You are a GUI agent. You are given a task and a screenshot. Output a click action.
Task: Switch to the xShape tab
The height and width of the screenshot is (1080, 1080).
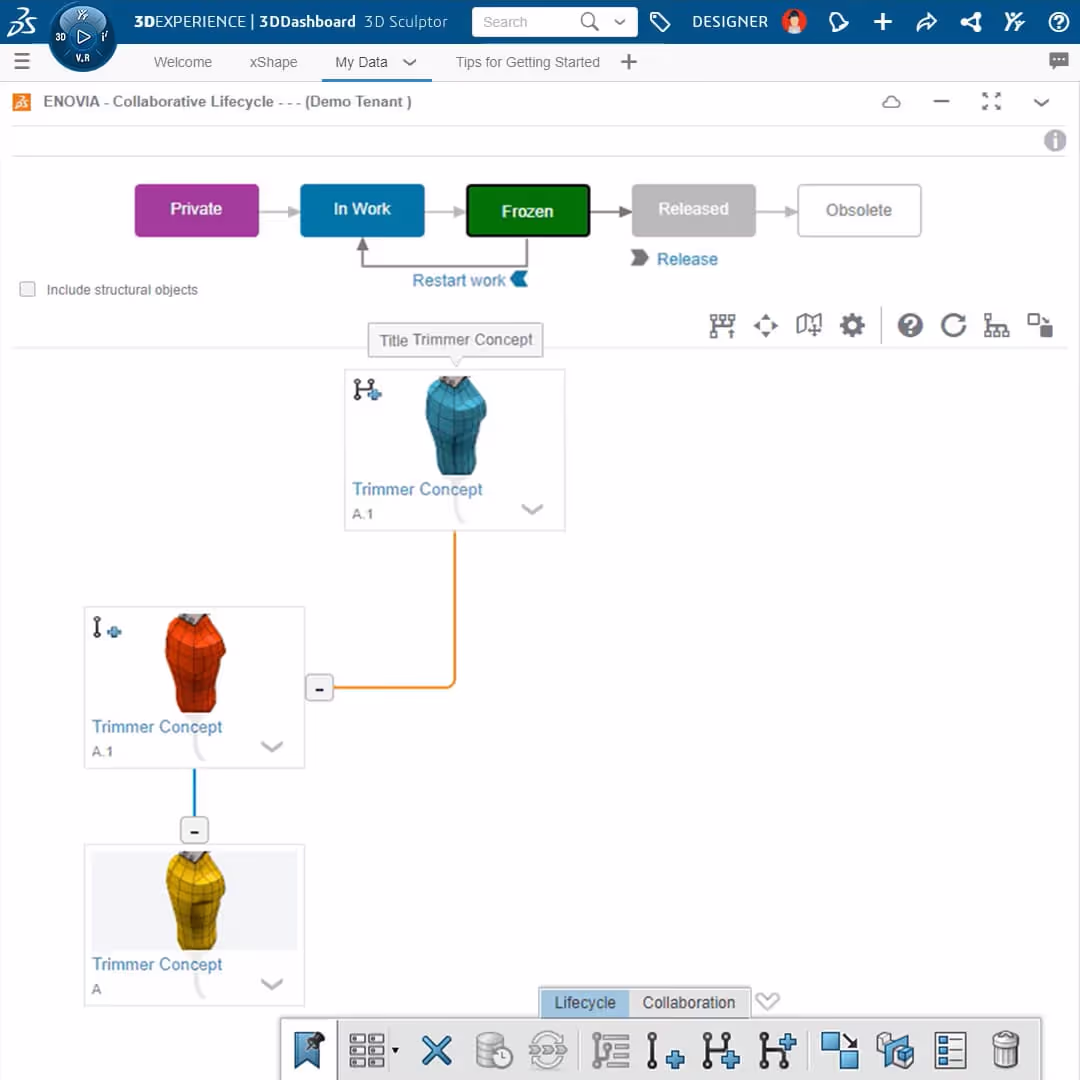coord(273,62)
